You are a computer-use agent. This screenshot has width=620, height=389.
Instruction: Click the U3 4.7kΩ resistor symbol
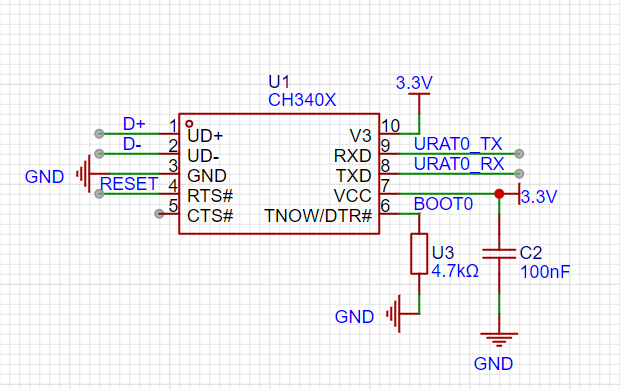pyautogui.click(x=419, y=253)
